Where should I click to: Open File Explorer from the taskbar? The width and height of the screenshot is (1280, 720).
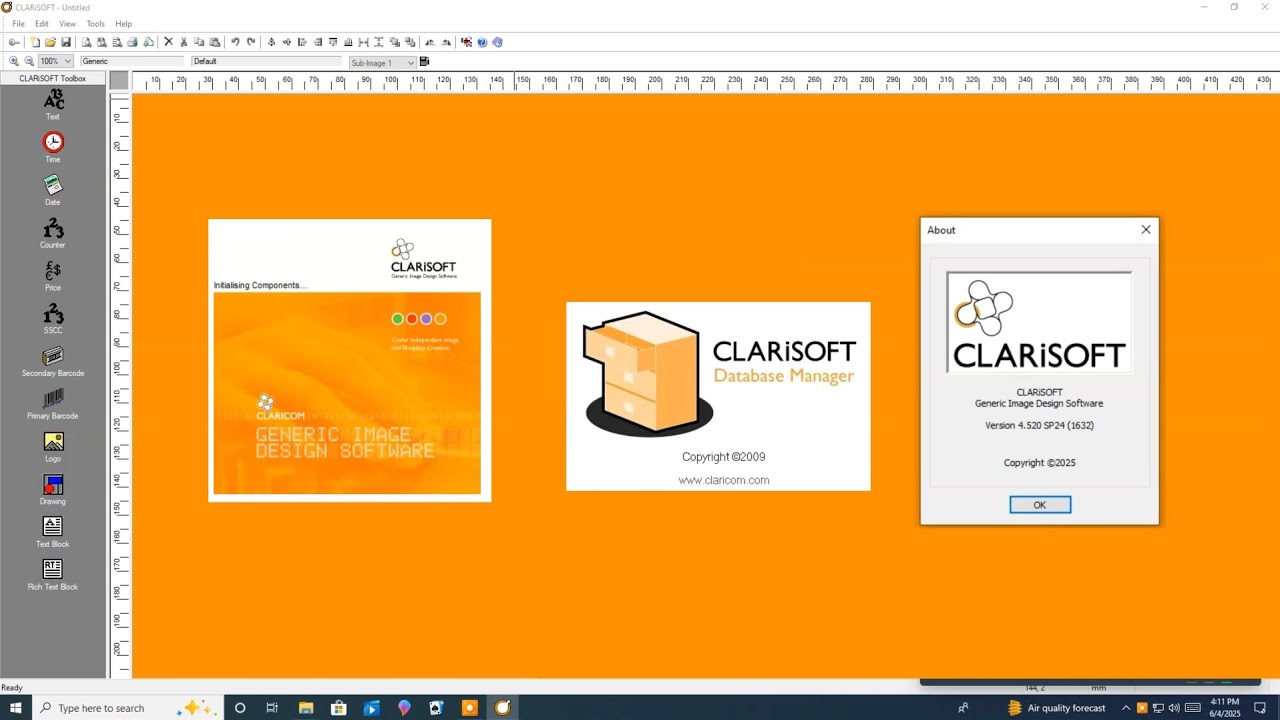(306, 707)
